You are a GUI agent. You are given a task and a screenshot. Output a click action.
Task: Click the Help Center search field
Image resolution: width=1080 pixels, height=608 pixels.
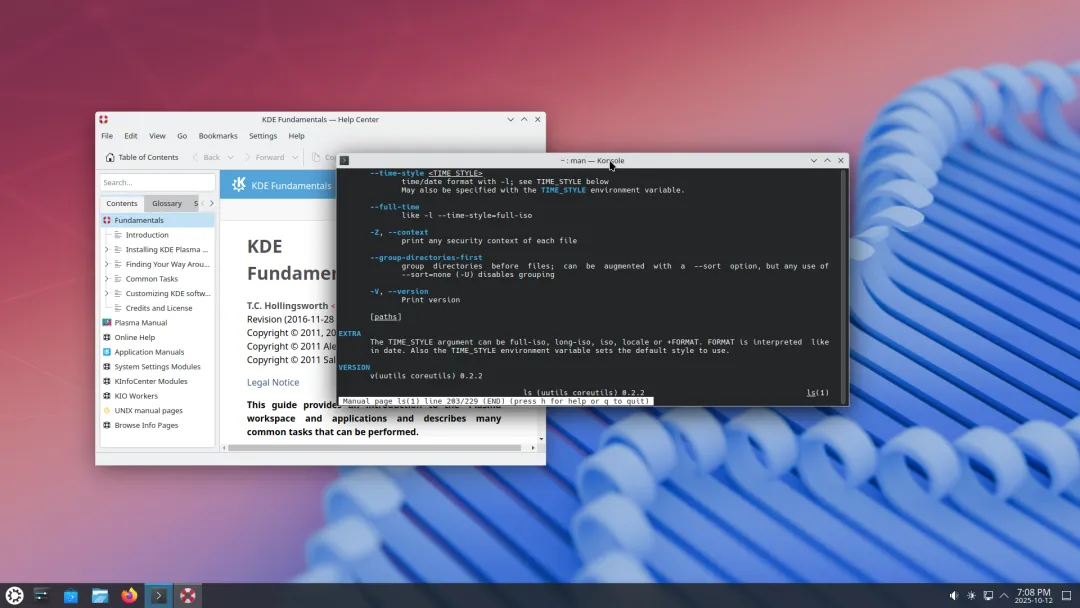point(158,182)
